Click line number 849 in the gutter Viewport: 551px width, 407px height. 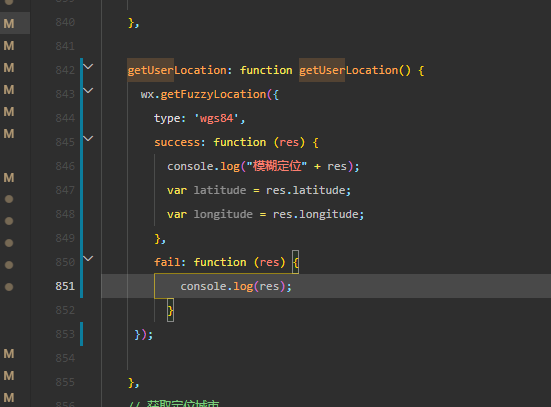pyautogui.click(x=65, y=238)
